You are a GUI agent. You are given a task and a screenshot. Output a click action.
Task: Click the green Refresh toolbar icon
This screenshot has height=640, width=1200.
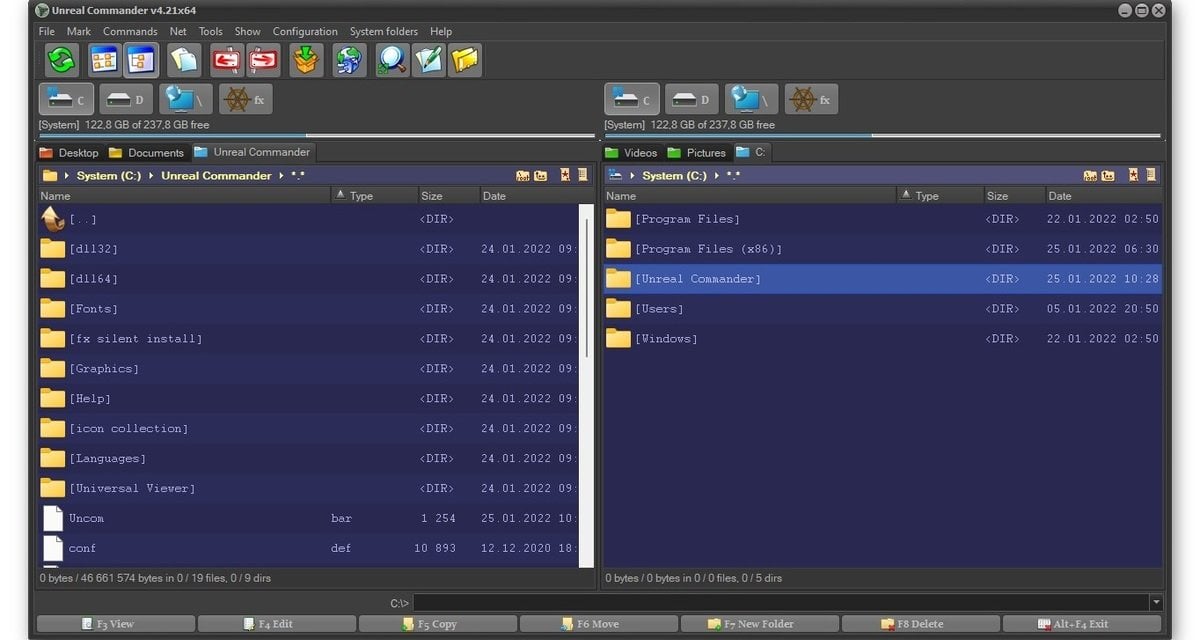[x=62, y=60]
